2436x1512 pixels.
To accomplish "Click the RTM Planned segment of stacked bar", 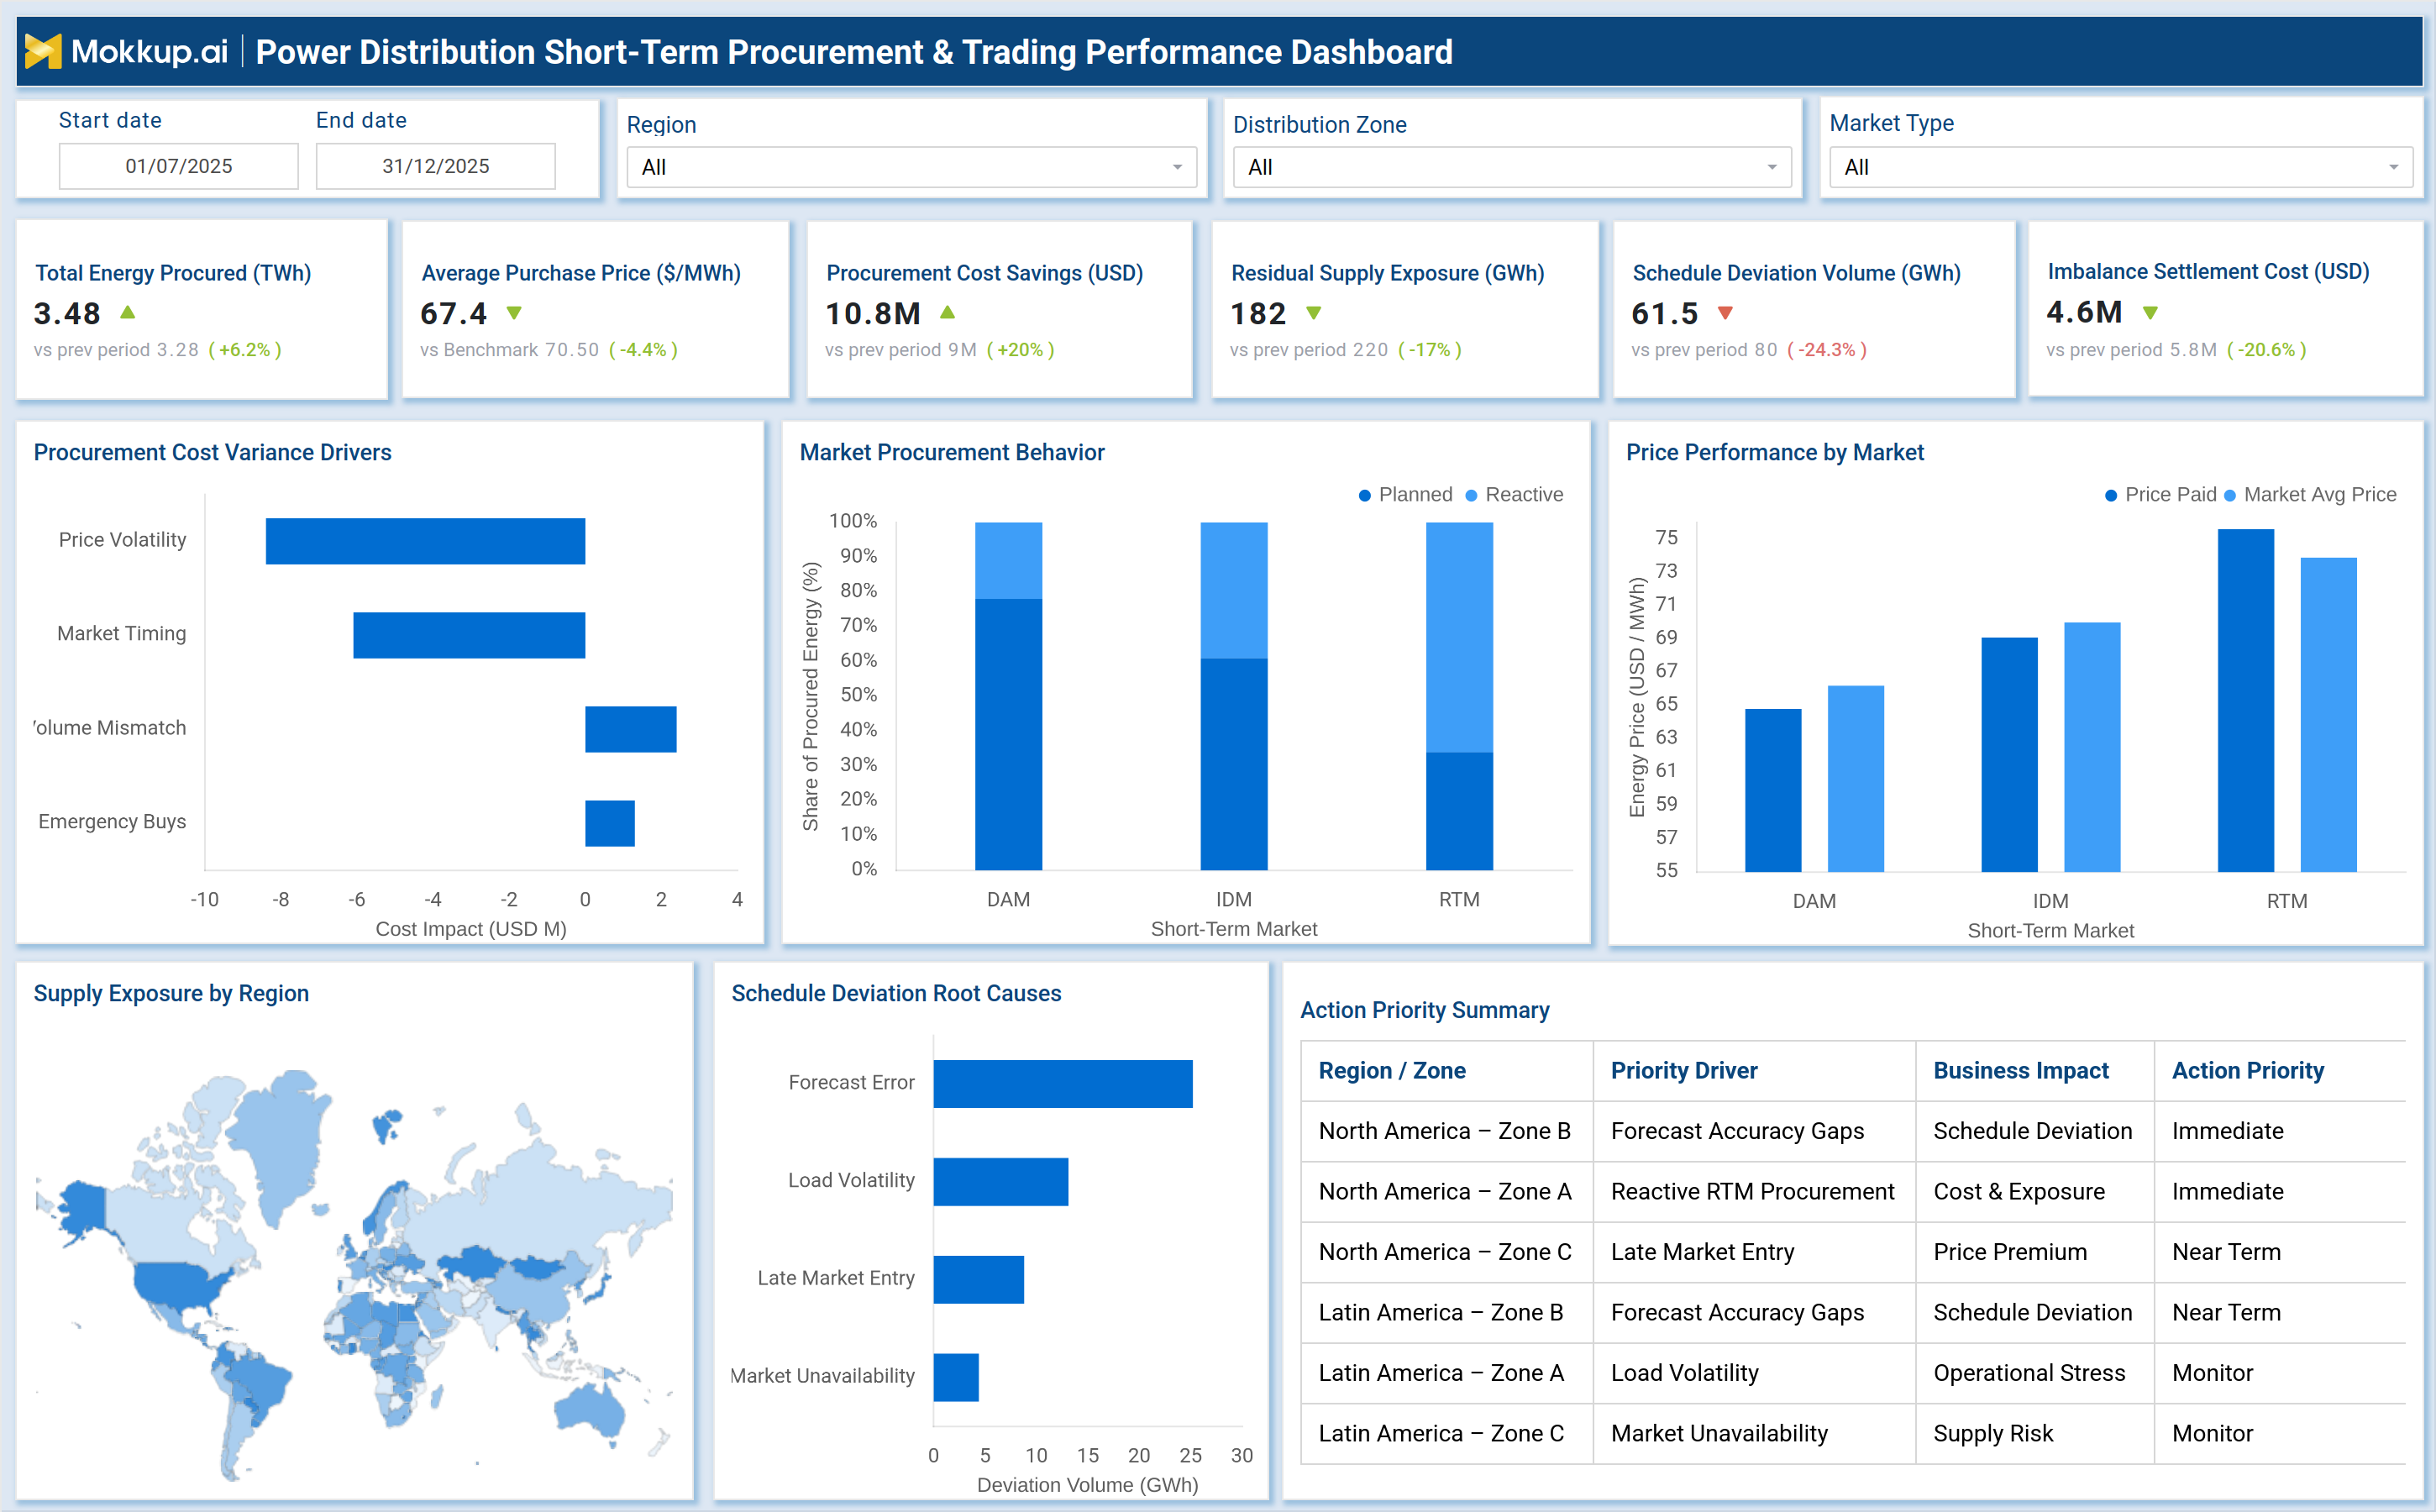I will pyautogui.click(x=1459, y=811).
